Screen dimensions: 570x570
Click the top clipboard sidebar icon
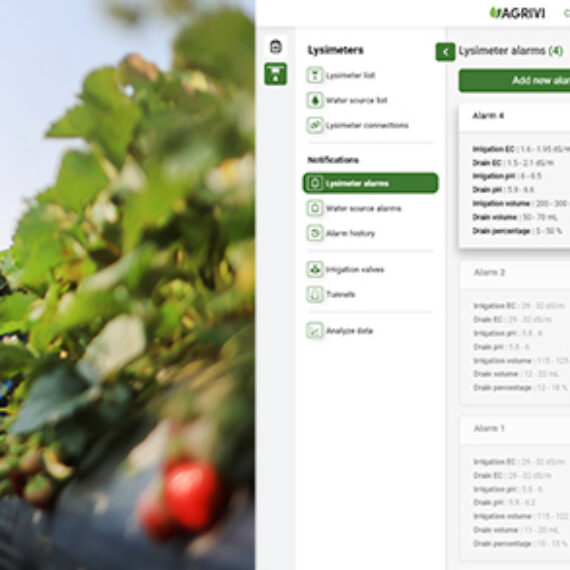276,47
